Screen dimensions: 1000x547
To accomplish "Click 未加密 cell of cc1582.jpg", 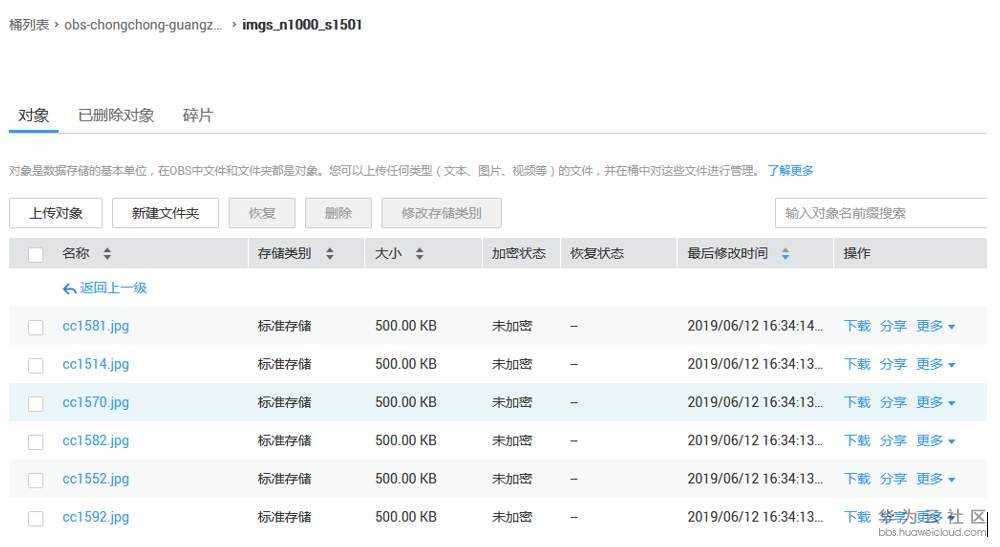I will coord(511,441).
